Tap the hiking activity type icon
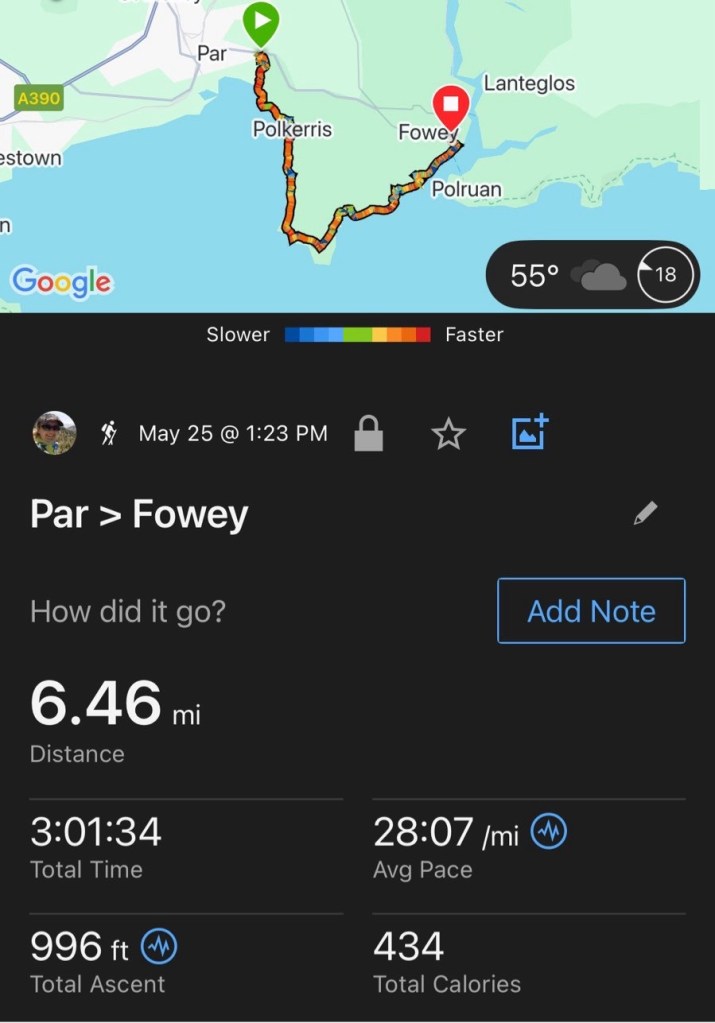 (109, 434)
